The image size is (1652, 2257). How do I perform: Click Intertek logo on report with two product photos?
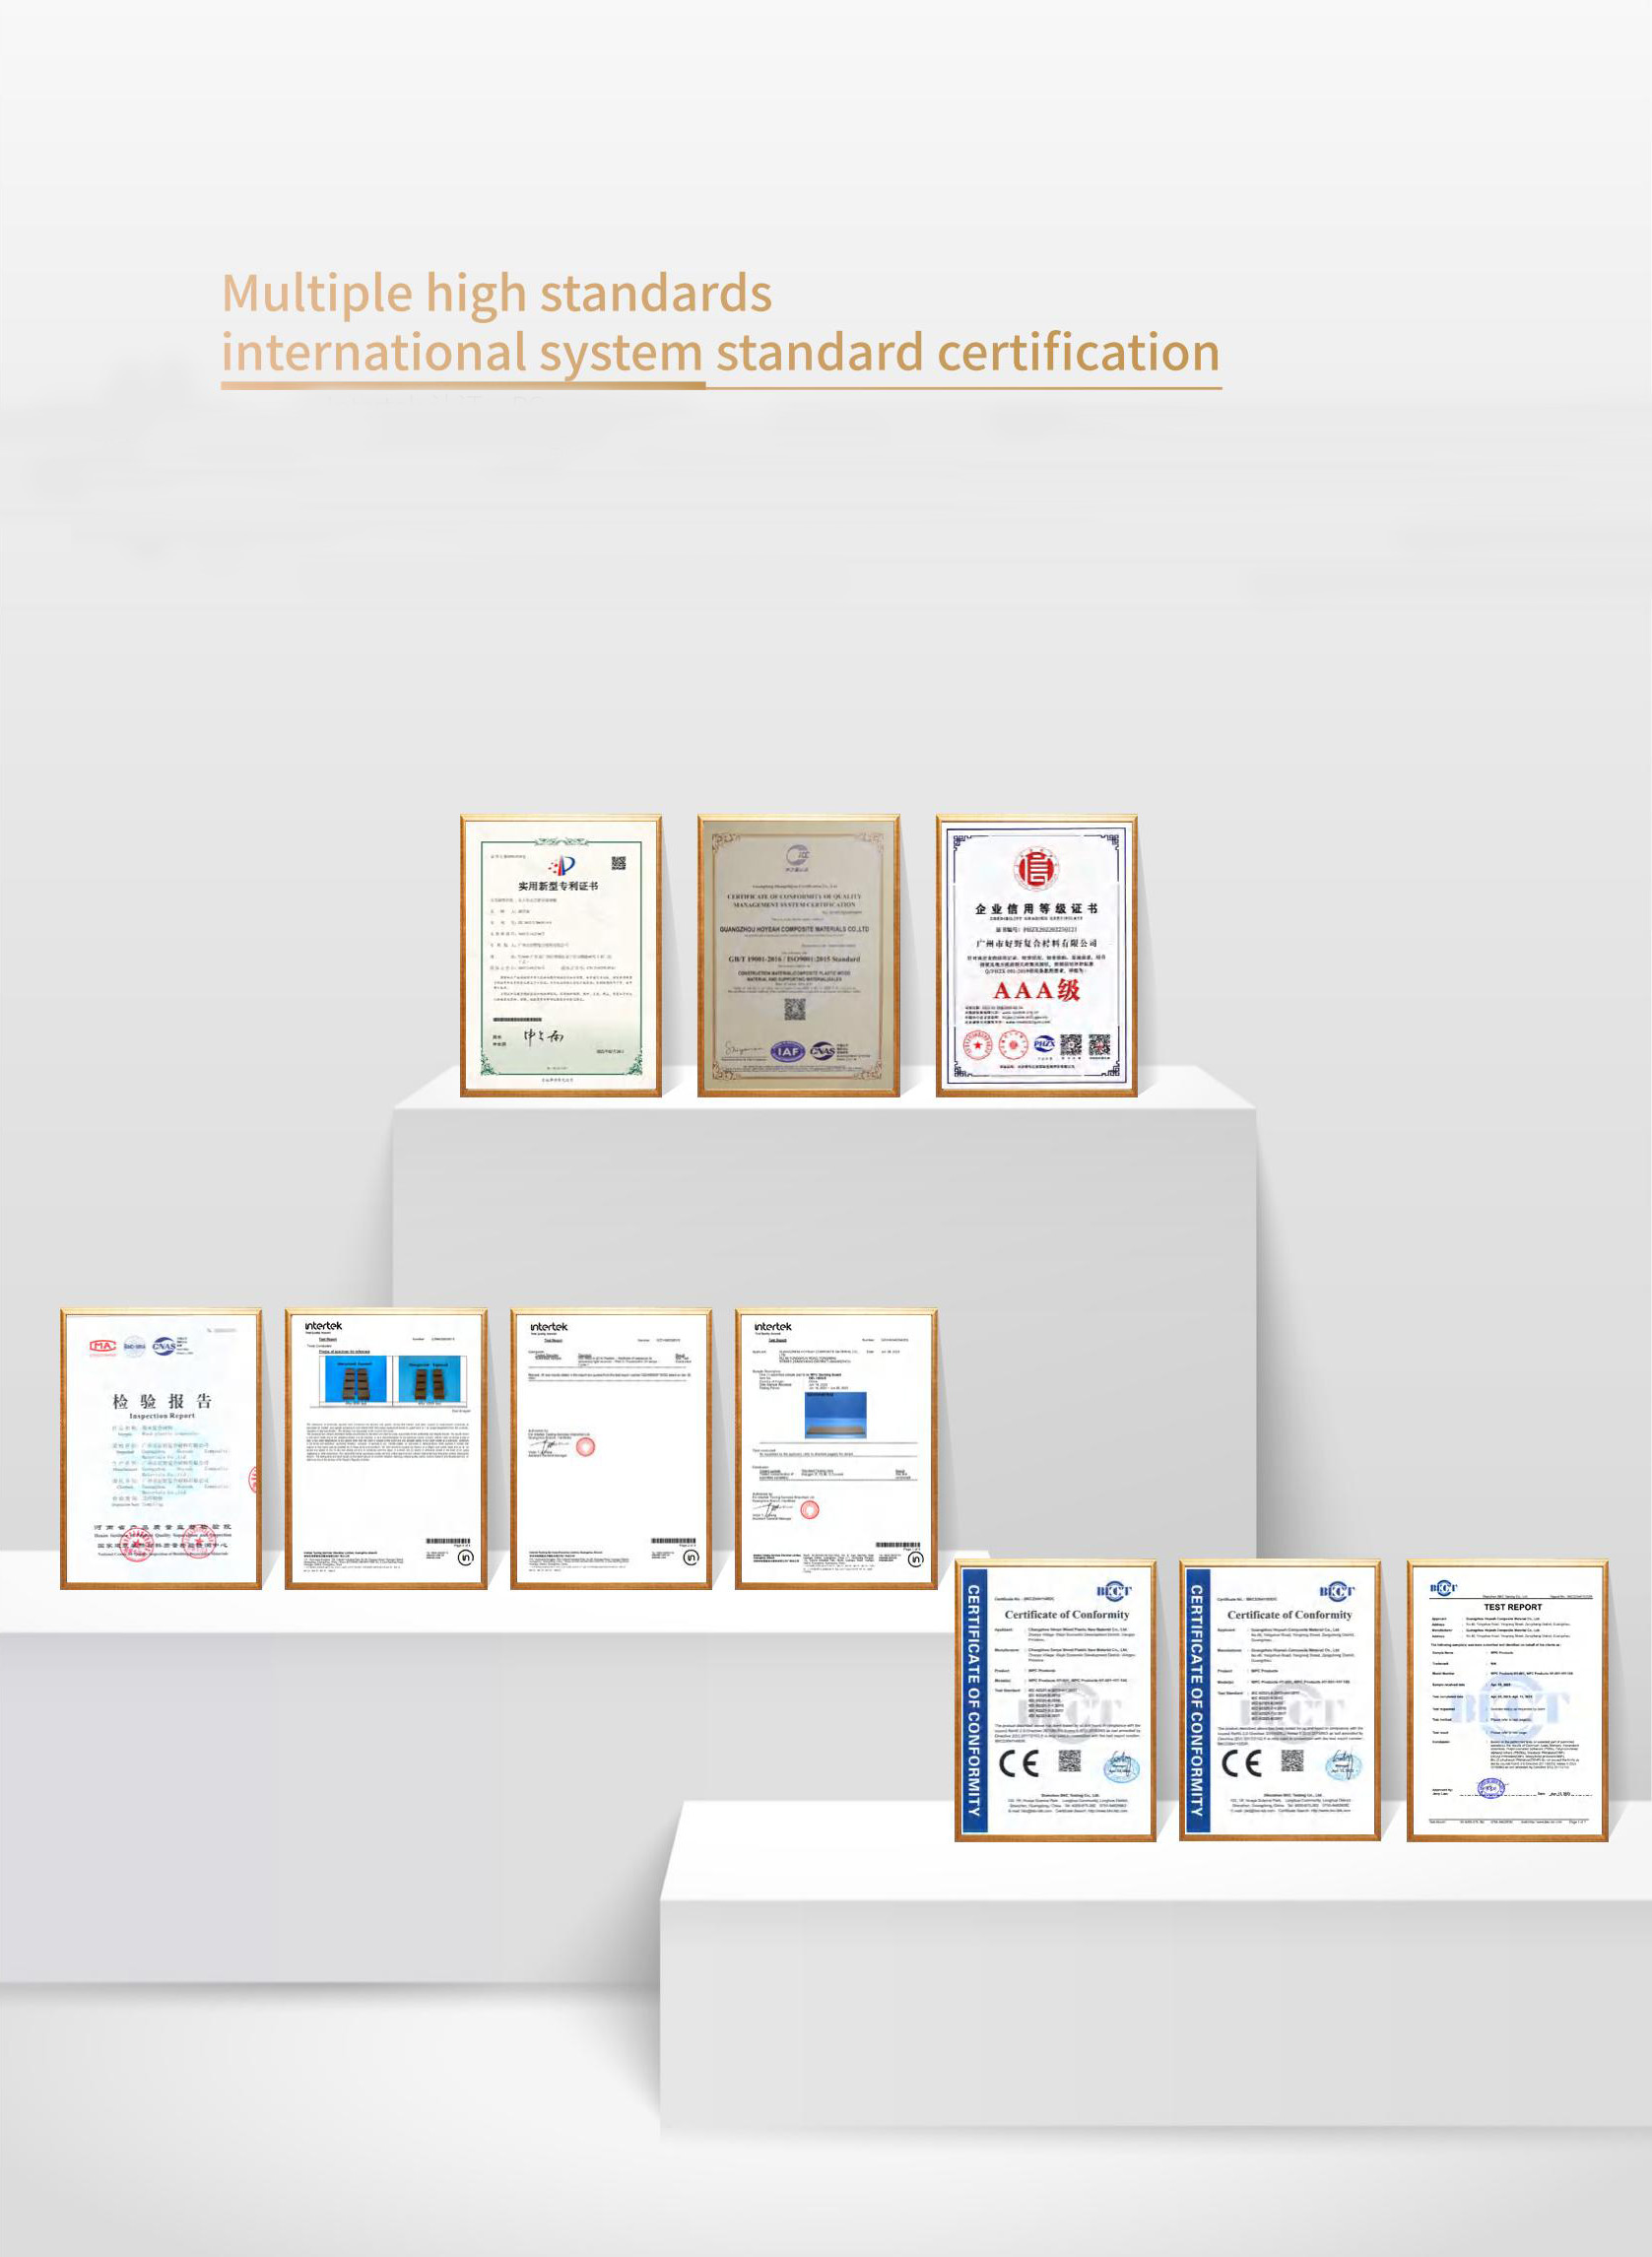click(x=323, y=1326)
